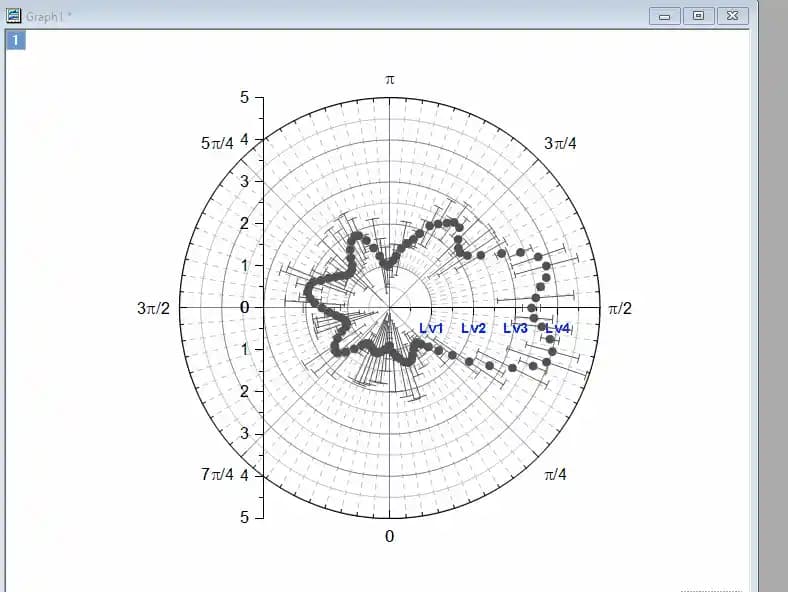The image size is (788, 592).
Task: Select the Lv3 text label
Action: tap(515, 329)
